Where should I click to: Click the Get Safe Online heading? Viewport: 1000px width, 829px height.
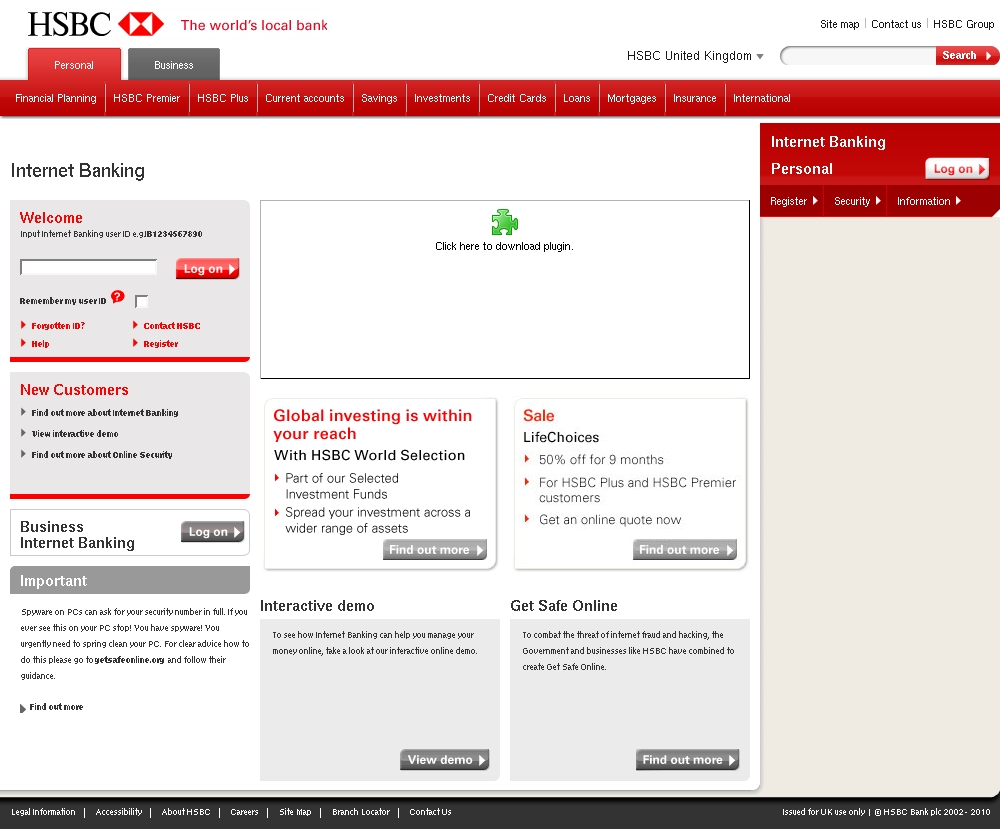click(564, 606)
